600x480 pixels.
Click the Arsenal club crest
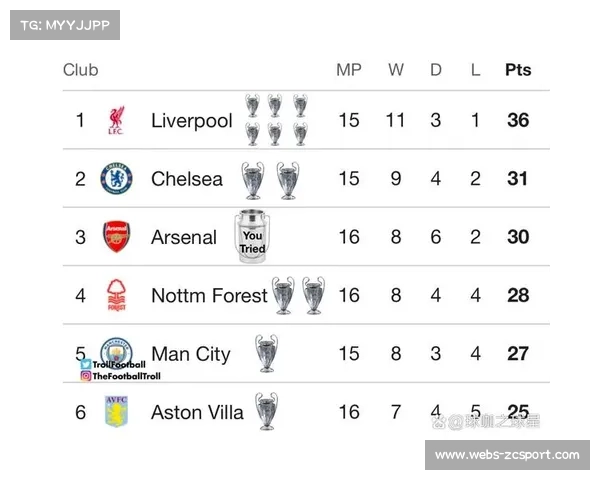[x=117, y=237]
